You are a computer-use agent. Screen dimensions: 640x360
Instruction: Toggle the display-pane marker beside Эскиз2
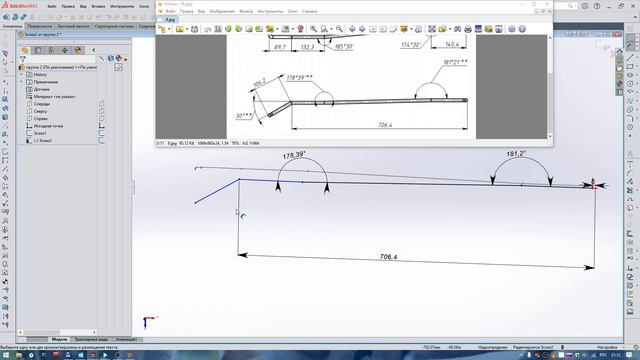(x=102, y=140)
